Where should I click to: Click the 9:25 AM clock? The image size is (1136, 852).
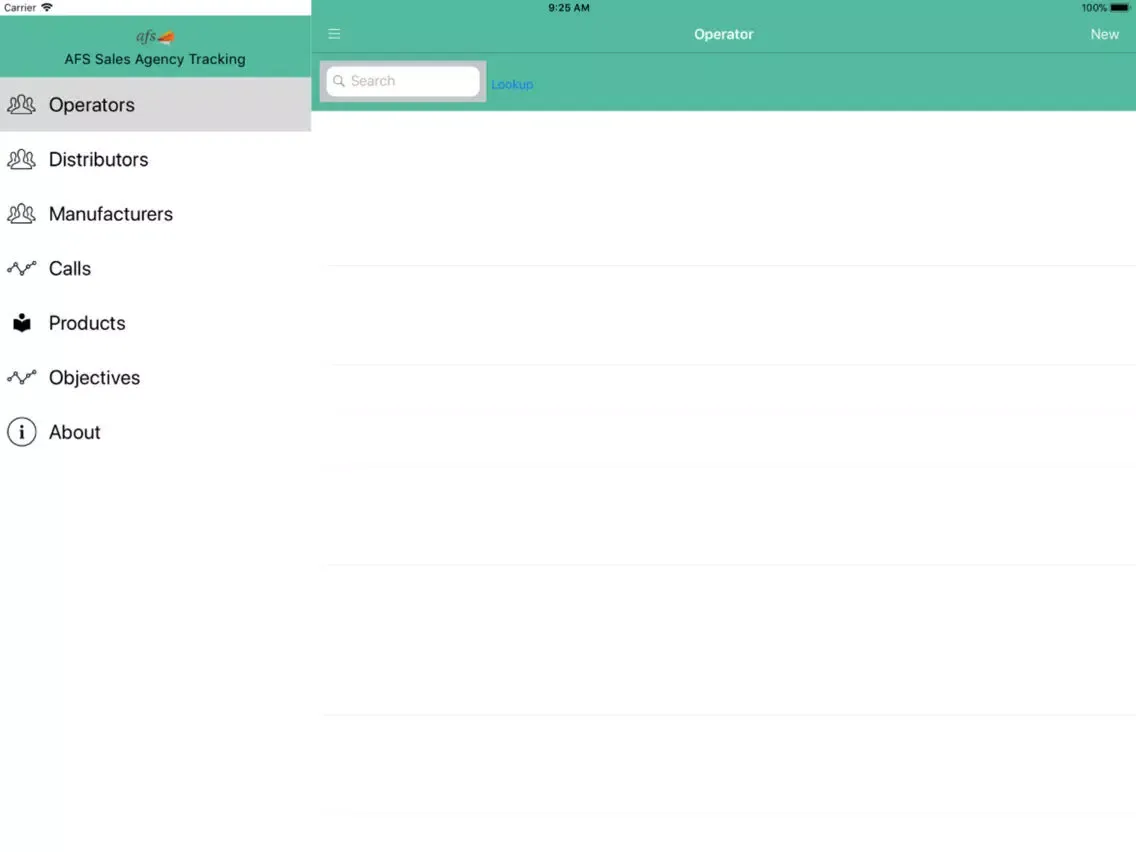569,8
